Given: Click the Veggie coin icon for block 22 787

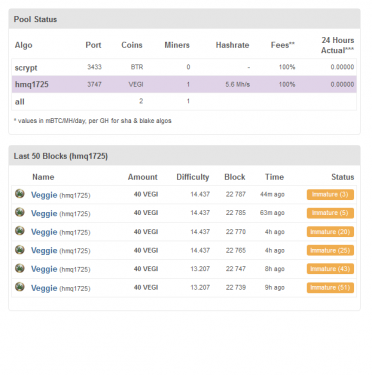Looking at the screenshot, I should tap(20, 193).
